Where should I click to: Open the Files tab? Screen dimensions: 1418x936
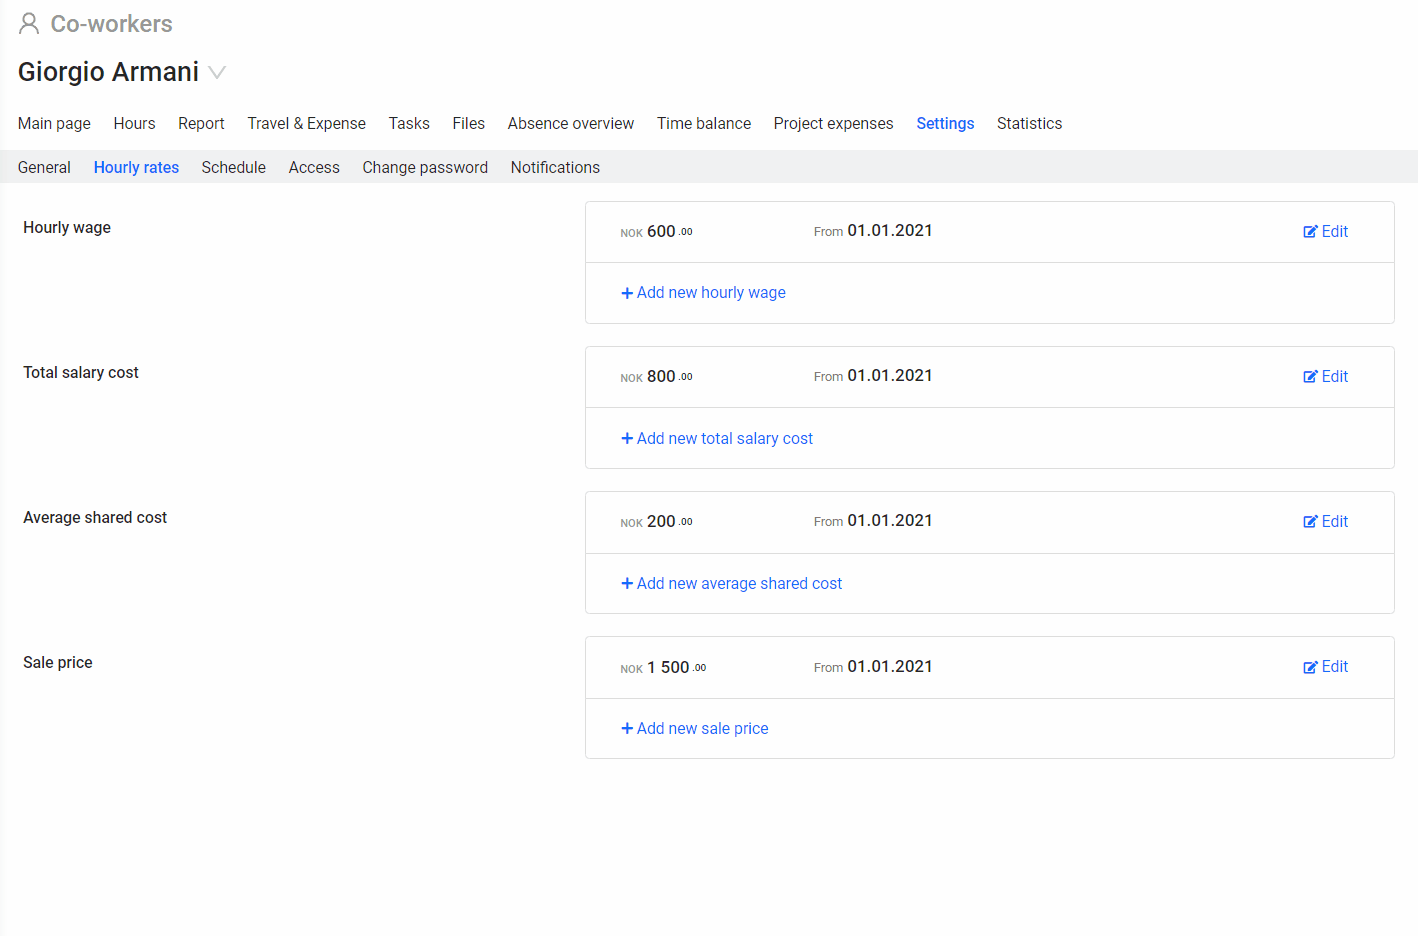[x=468, y=123]
